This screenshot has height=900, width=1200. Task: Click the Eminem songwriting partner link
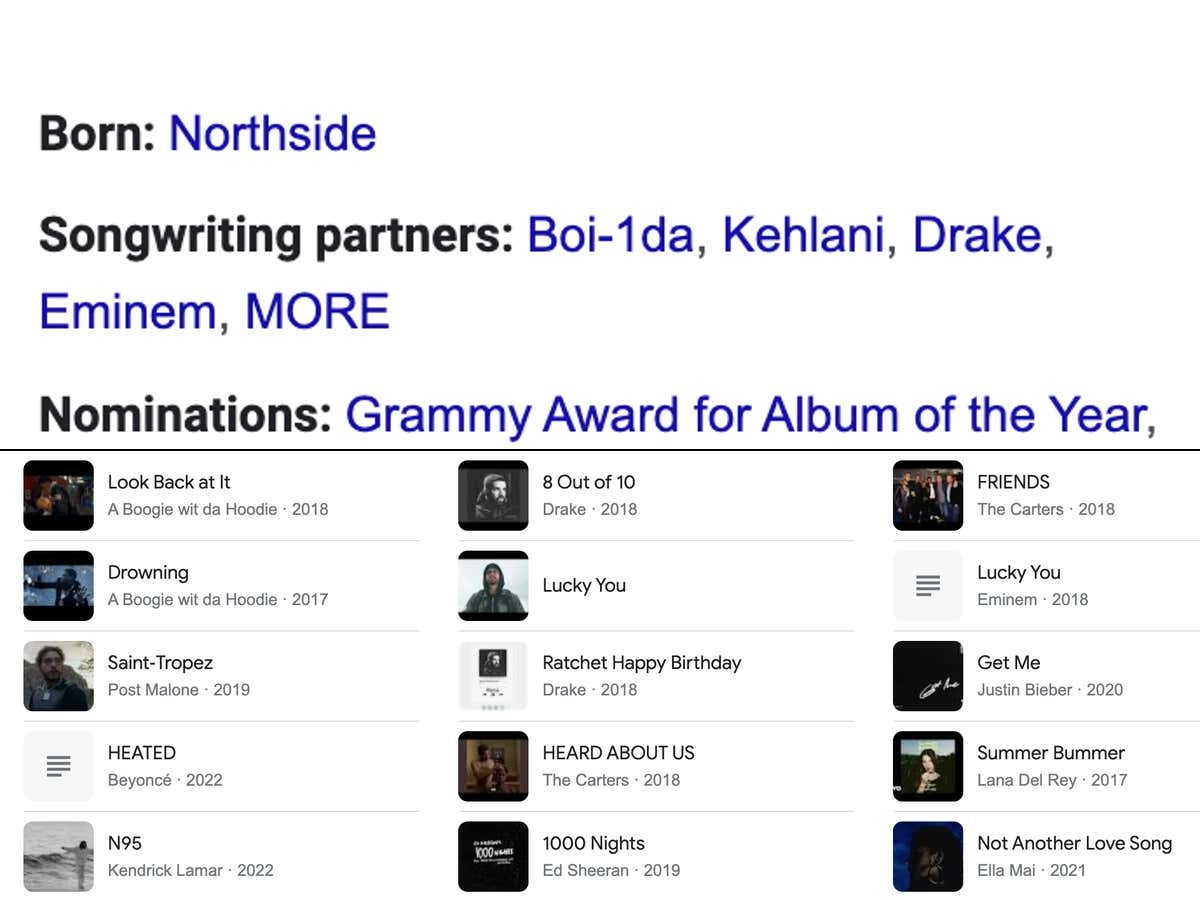pos(127,311)
